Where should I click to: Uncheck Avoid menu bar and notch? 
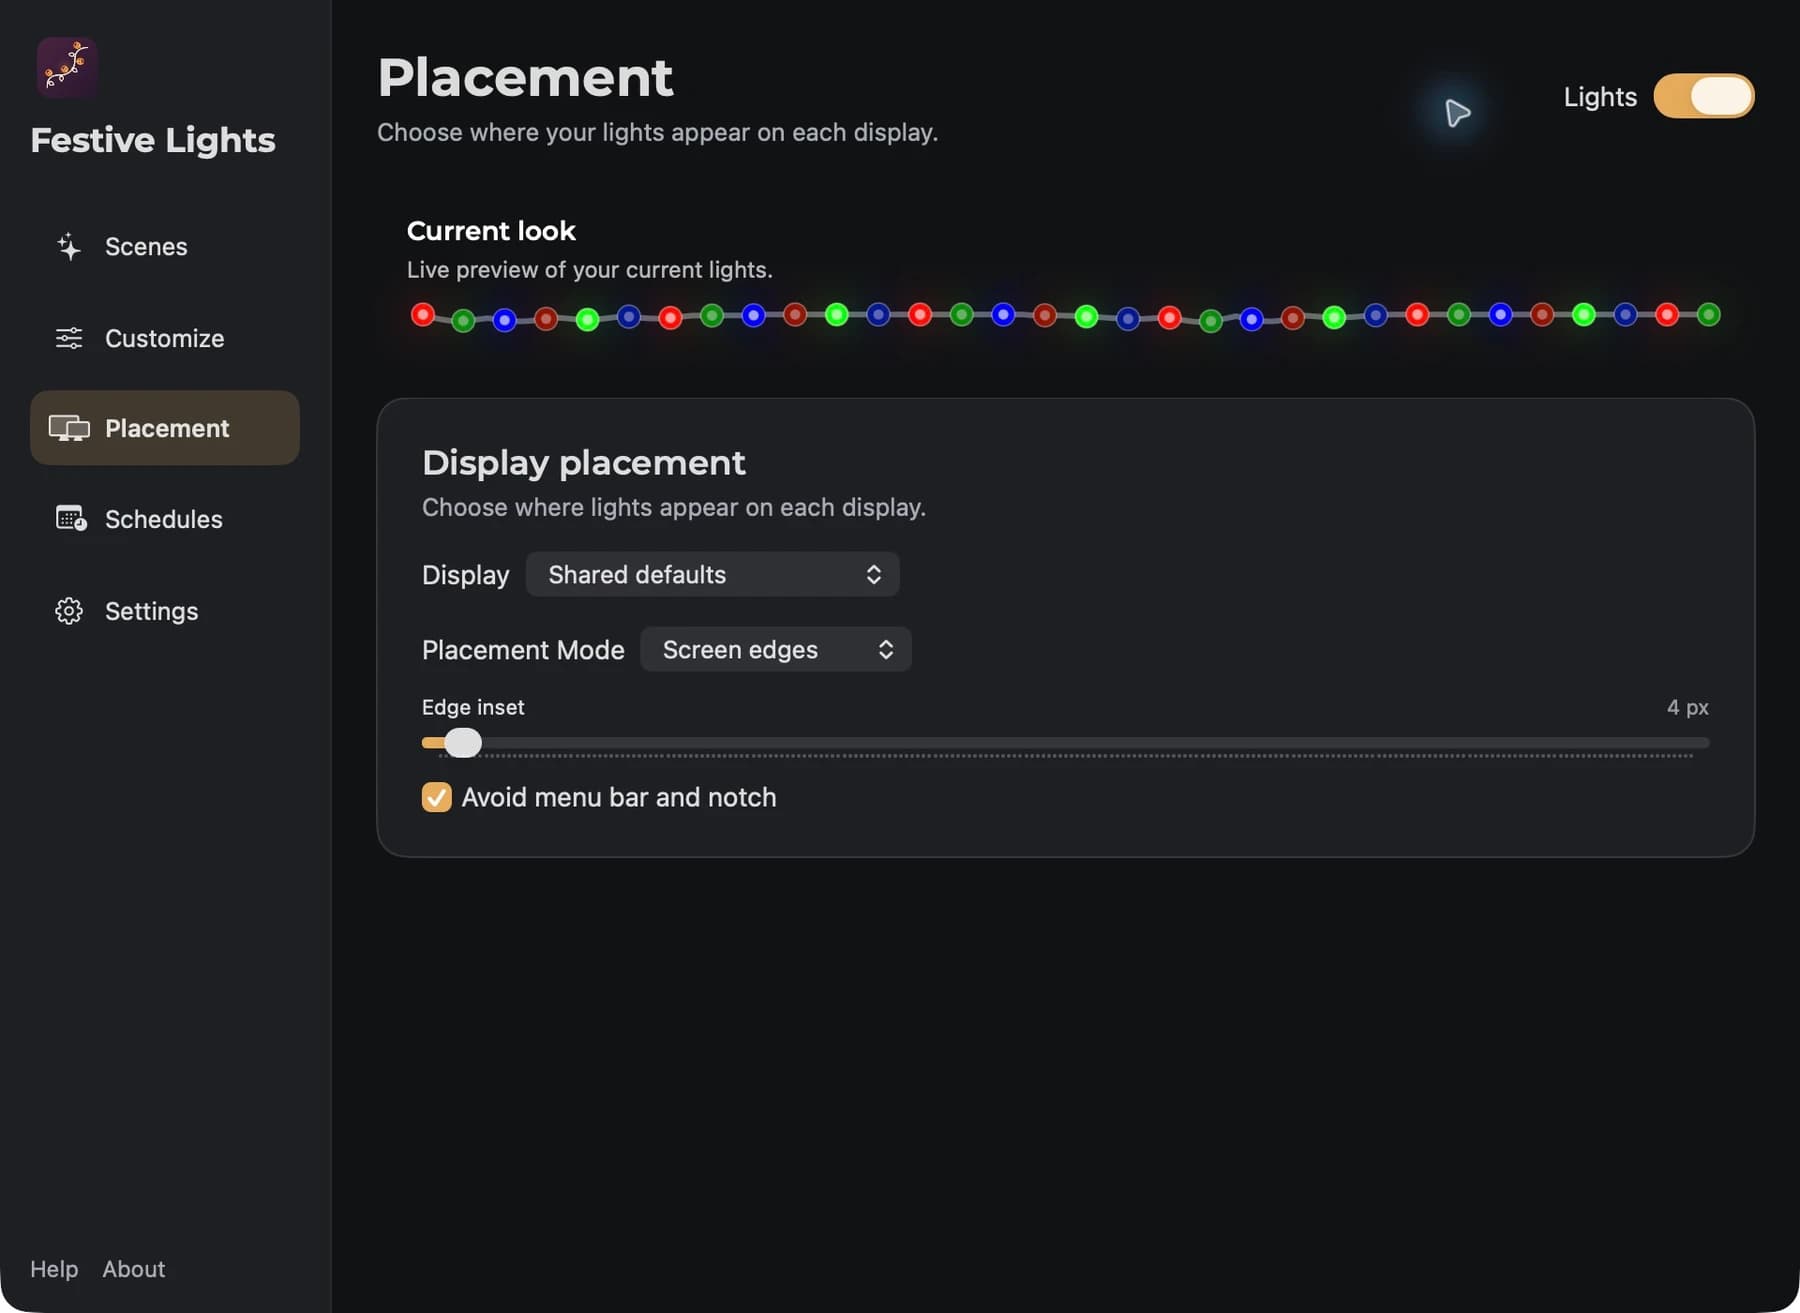point(437,797)
